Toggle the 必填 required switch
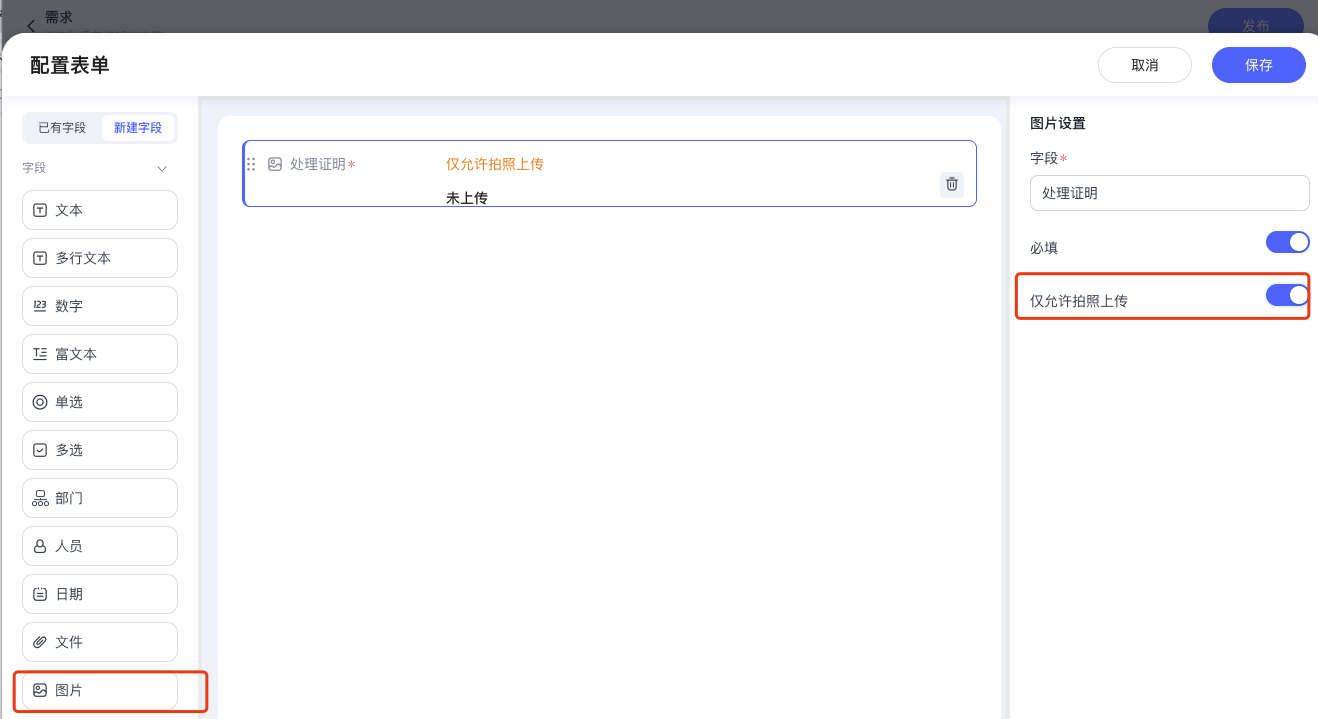The width and height of the screenshot is (1318, 719). point(1287,242)
